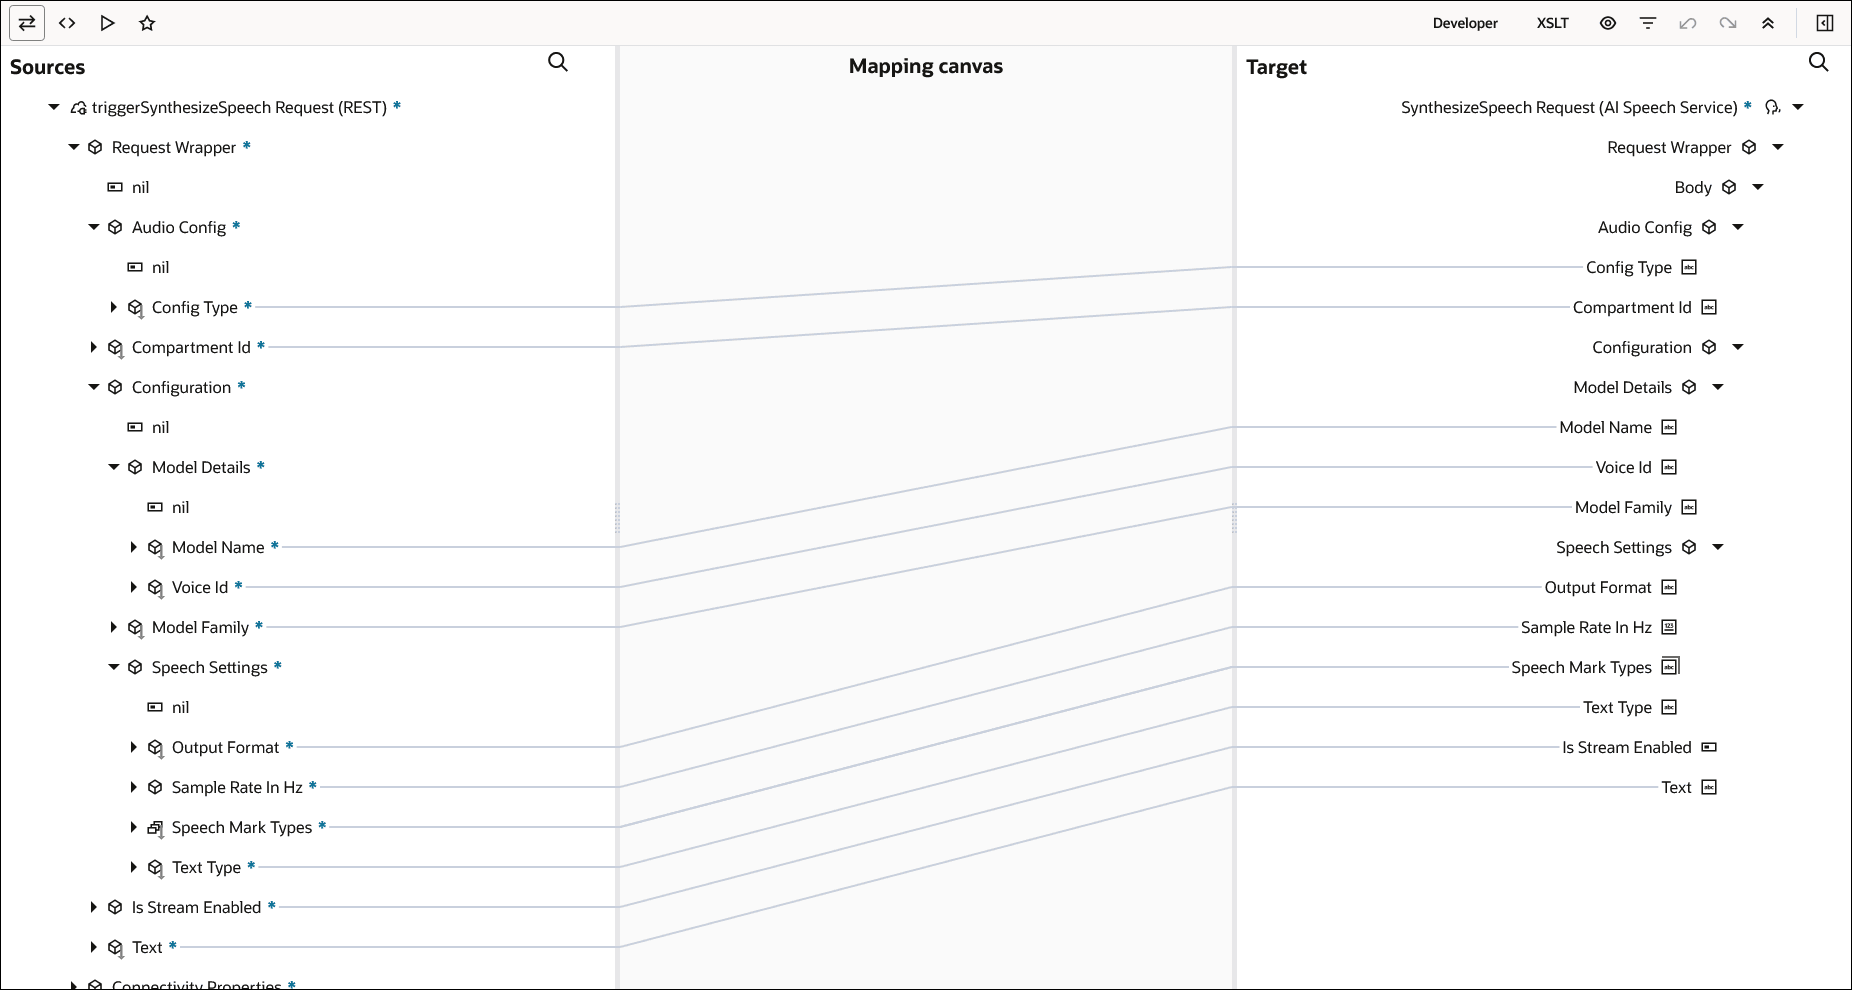Screen dimensions: 1852x990
Task: Toggle Developer mode on
Action: tap(1465, 23)
